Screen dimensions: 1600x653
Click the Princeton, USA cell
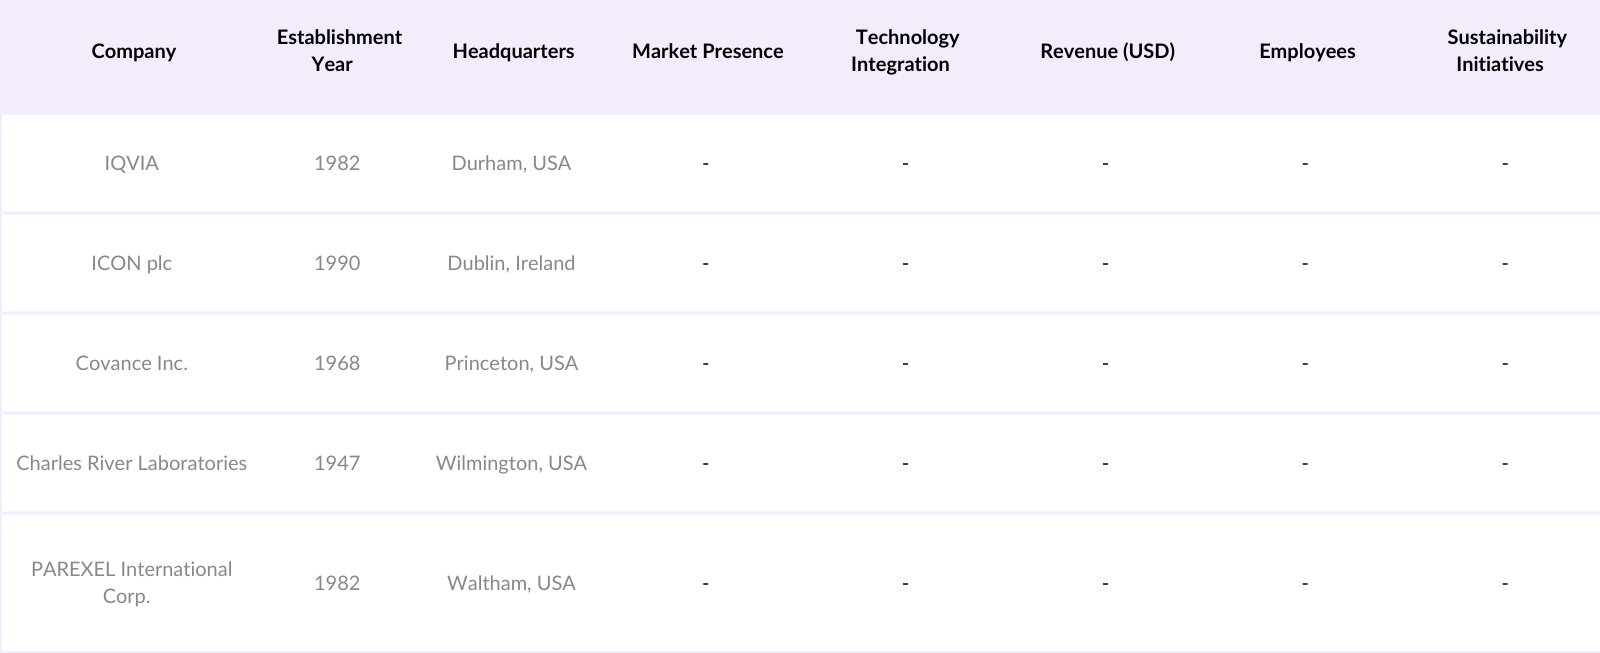(511, 363)
